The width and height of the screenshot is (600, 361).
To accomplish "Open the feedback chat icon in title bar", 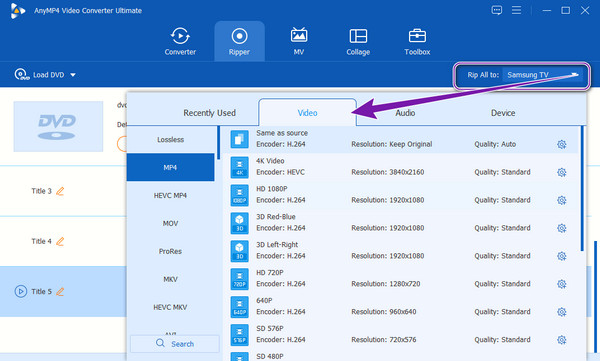I will click(496, 10).
